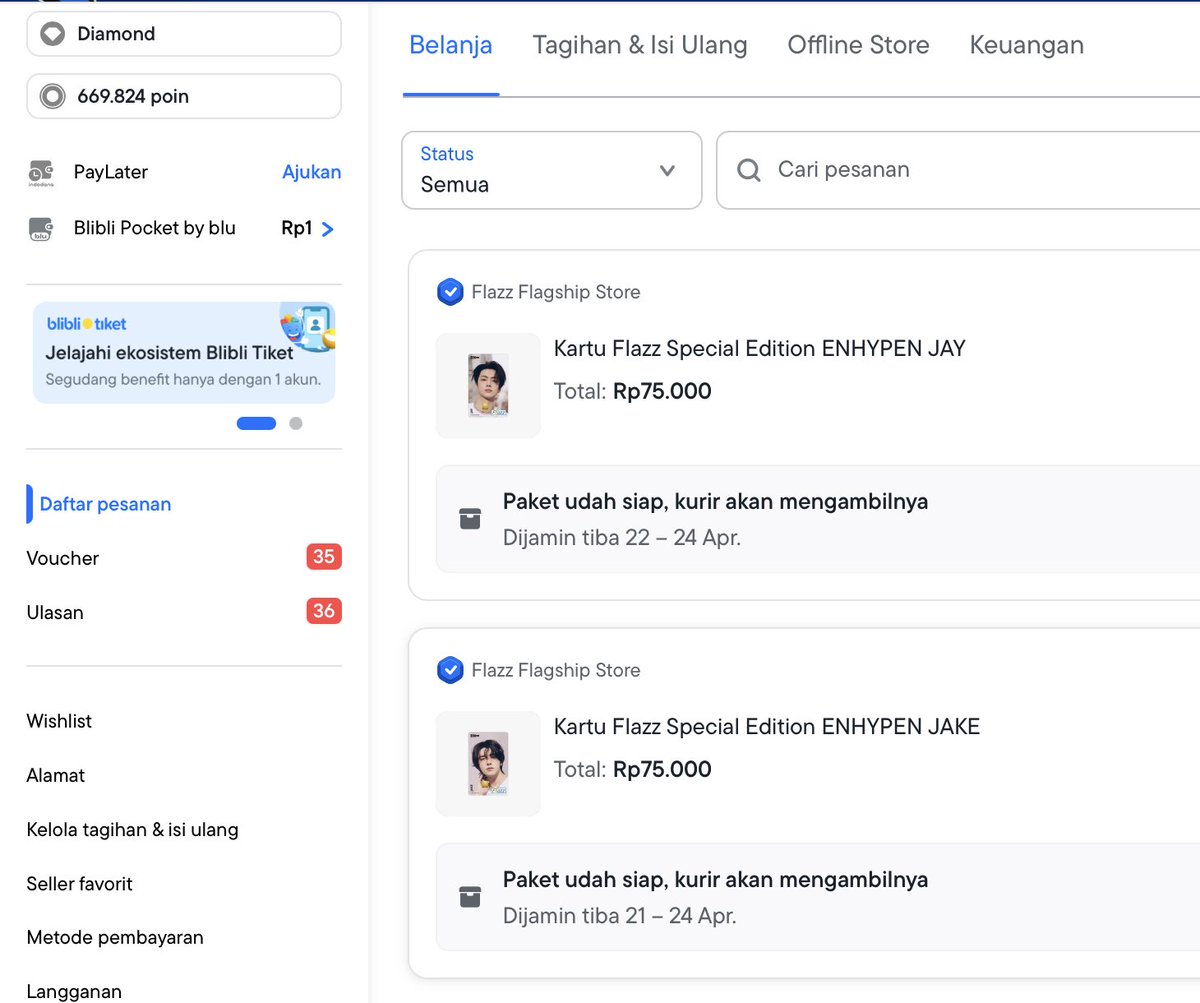Open Alamat in the sidebar
Screen dimensions: 1200x1003
pos(56,775)
